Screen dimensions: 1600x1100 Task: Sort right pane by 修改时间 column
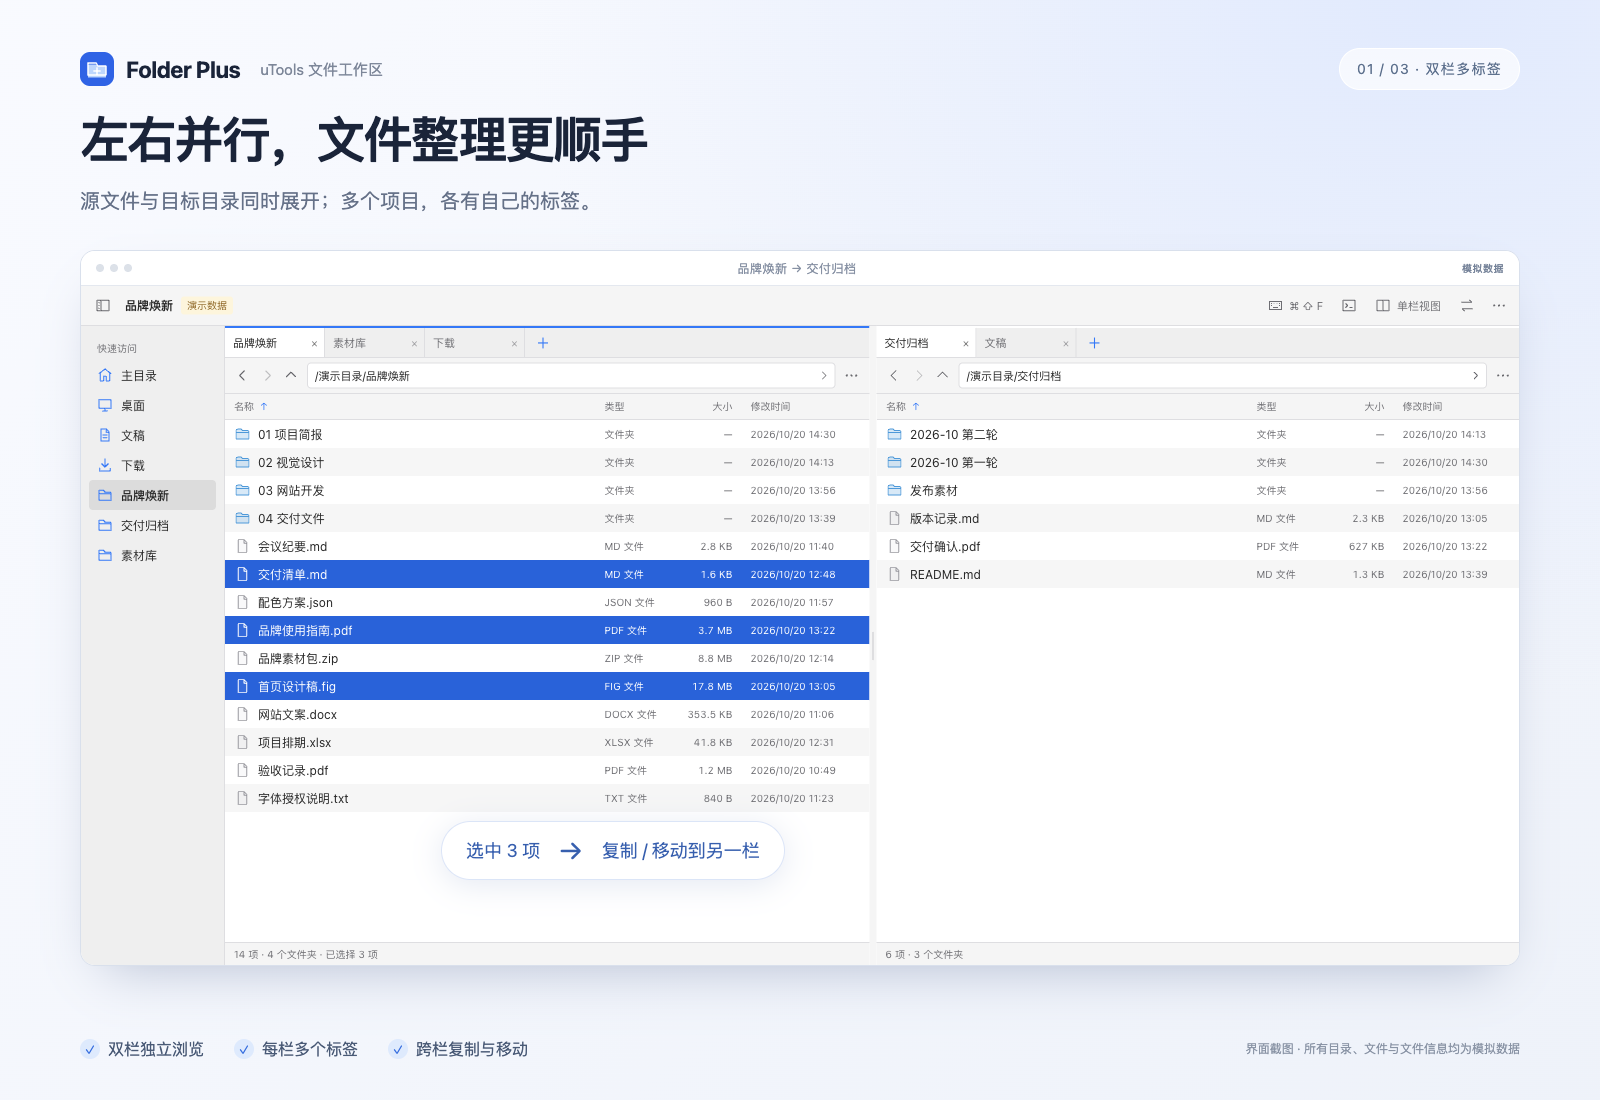pos(1422,407)
